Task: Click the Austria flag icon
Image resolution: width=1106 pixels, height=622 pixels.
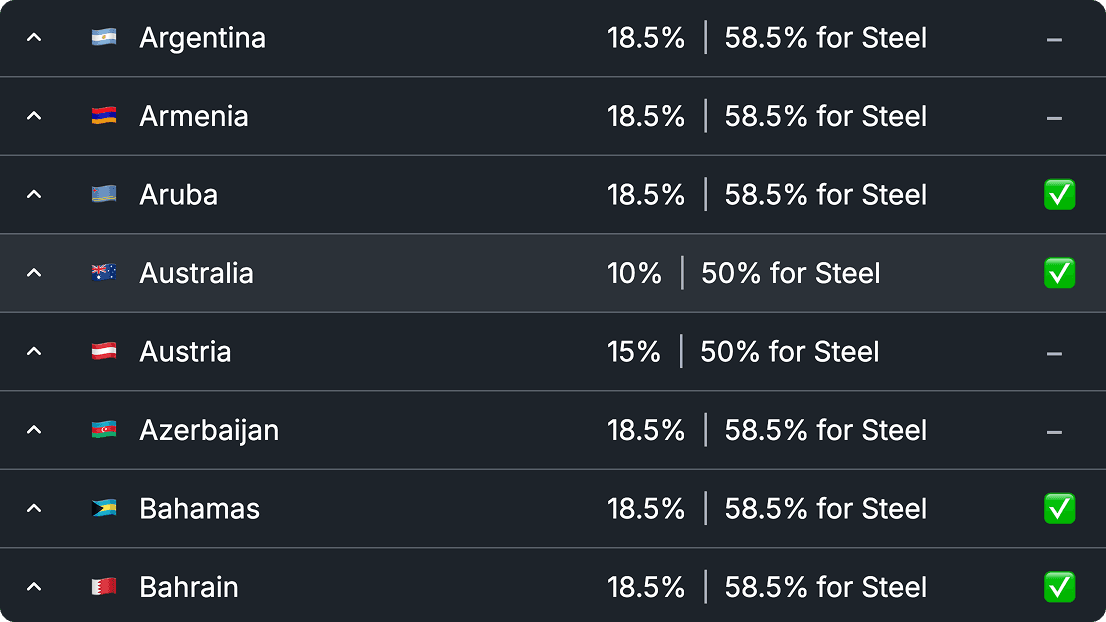Action: [x=104, y=351]
